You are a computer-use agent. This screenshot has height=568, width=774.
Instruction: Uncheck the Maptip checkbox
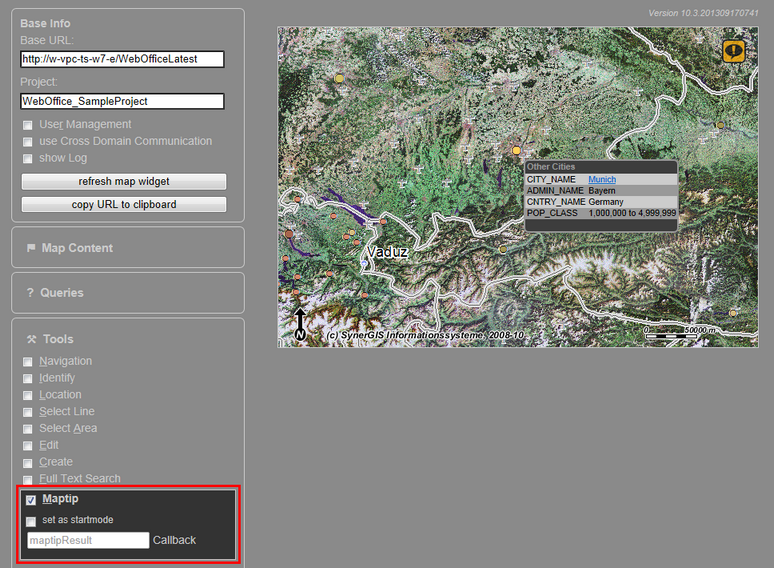tap(31, 500)
